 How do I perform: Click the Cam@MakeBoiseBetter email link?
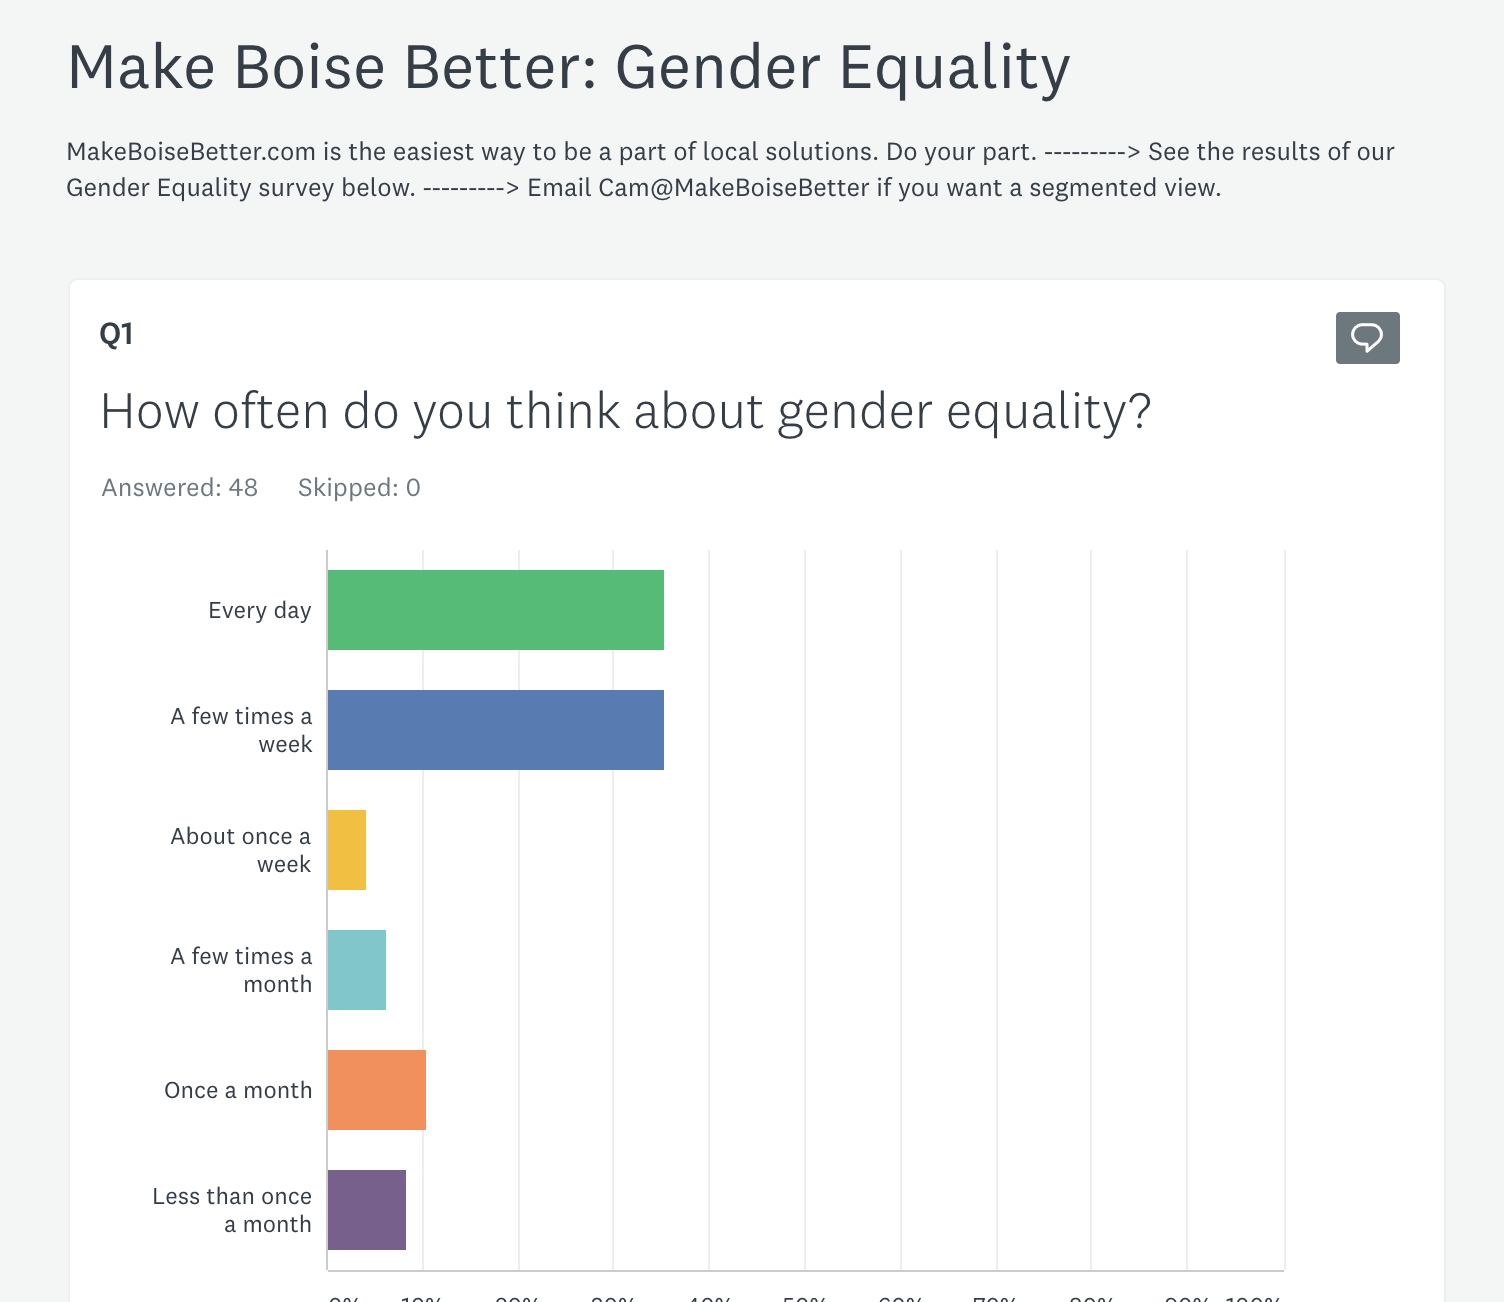click(733, 187)
